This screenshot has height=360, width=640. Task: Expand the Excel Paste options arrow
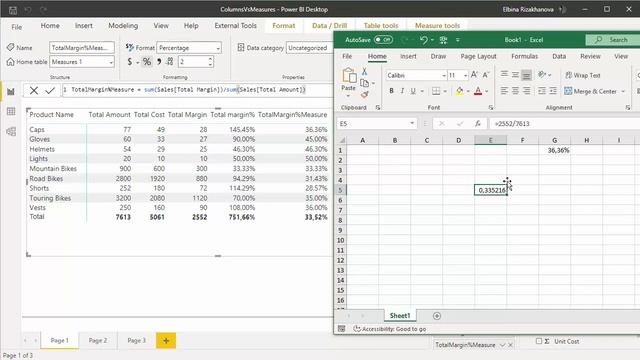(348, 96)
